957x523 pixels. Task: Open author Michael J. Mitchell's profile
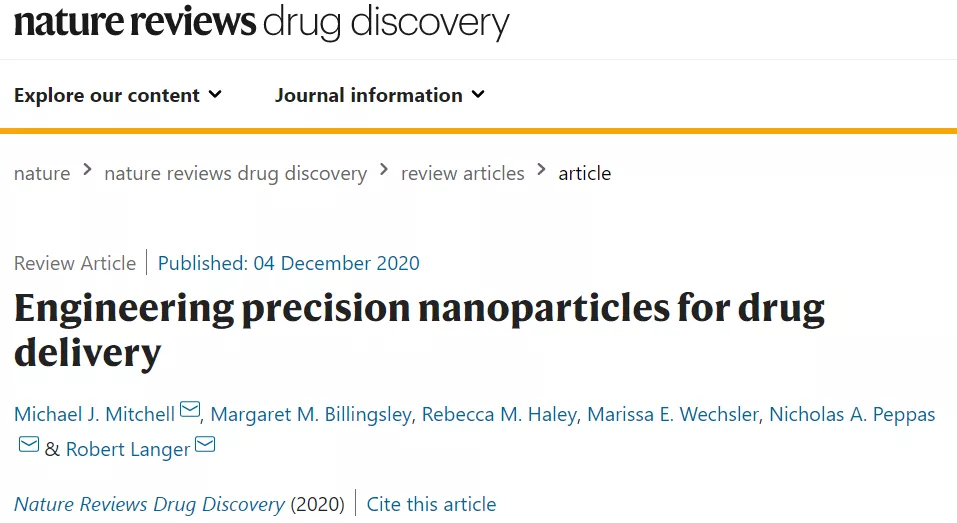(x=94, y=414)
